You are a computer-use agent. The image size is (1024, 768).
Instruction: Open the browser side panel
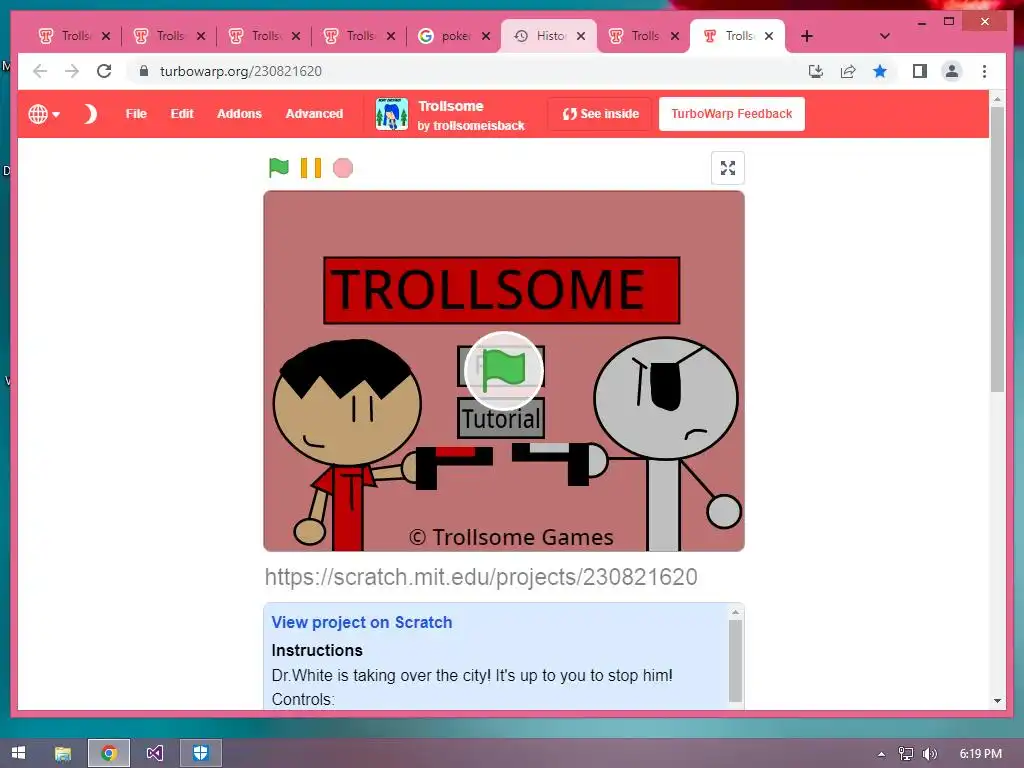point(920,71)
